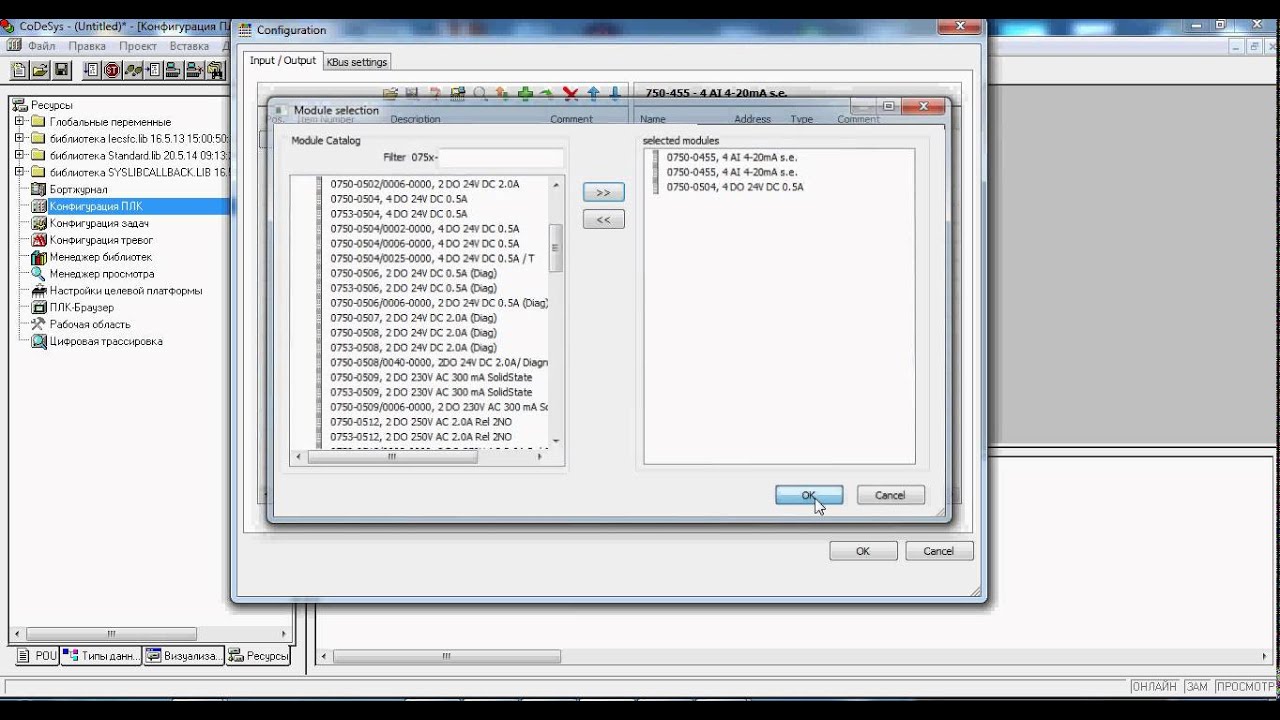Click the New file toolbar icon

click(19, 70)
